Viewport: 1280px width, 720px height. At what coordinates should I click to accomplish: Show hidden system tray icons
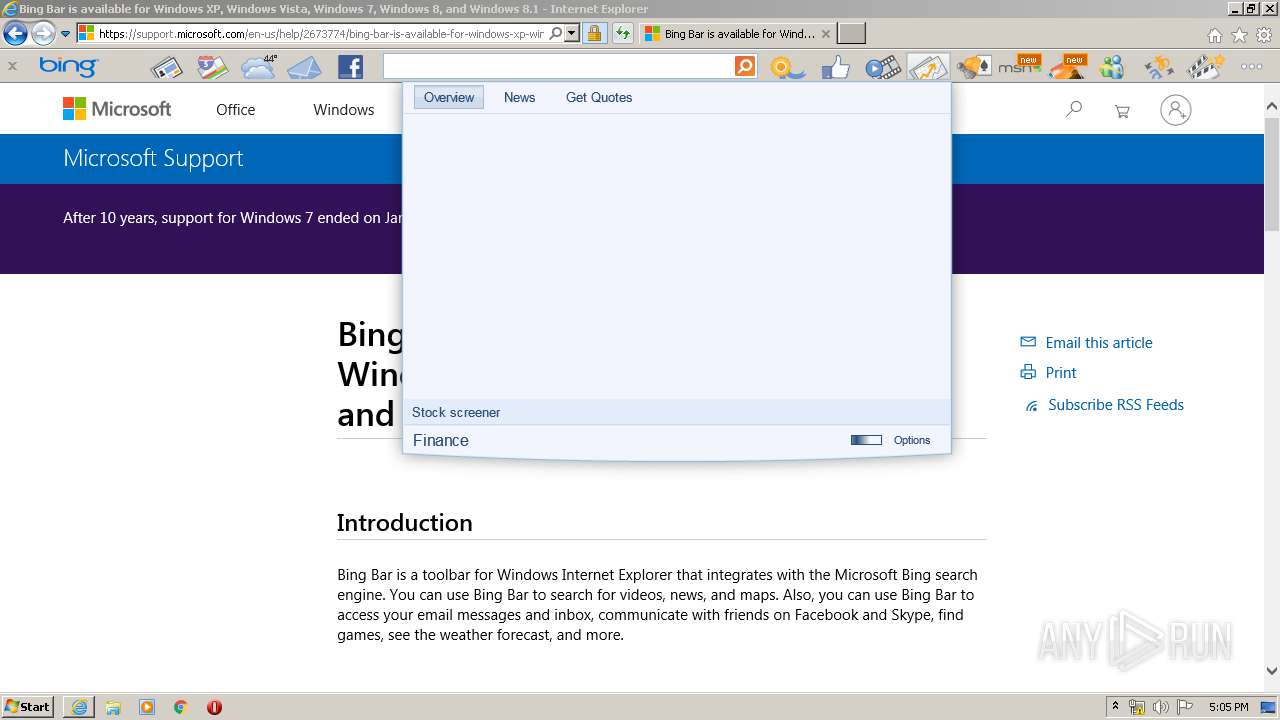click(x=1115, y=707)
